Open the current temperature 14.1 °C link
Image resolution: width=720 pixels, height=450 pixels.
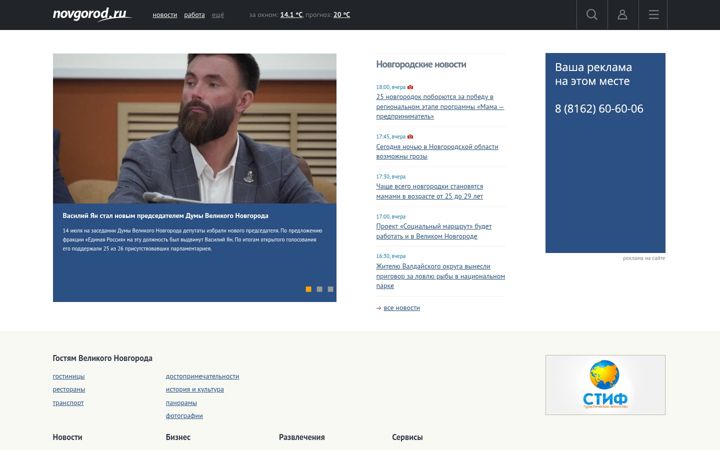[x=292, y=15]
